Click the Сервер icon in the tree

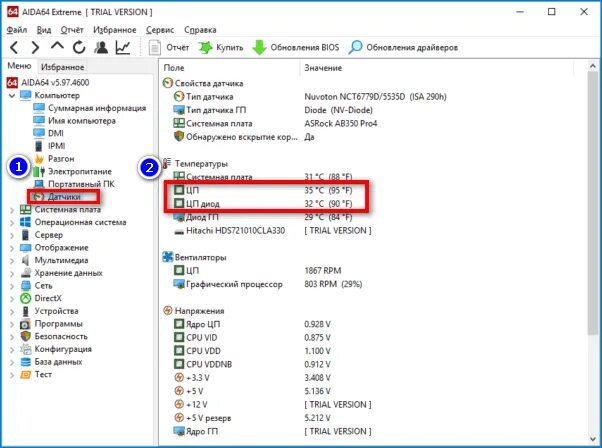coord(25,235)
